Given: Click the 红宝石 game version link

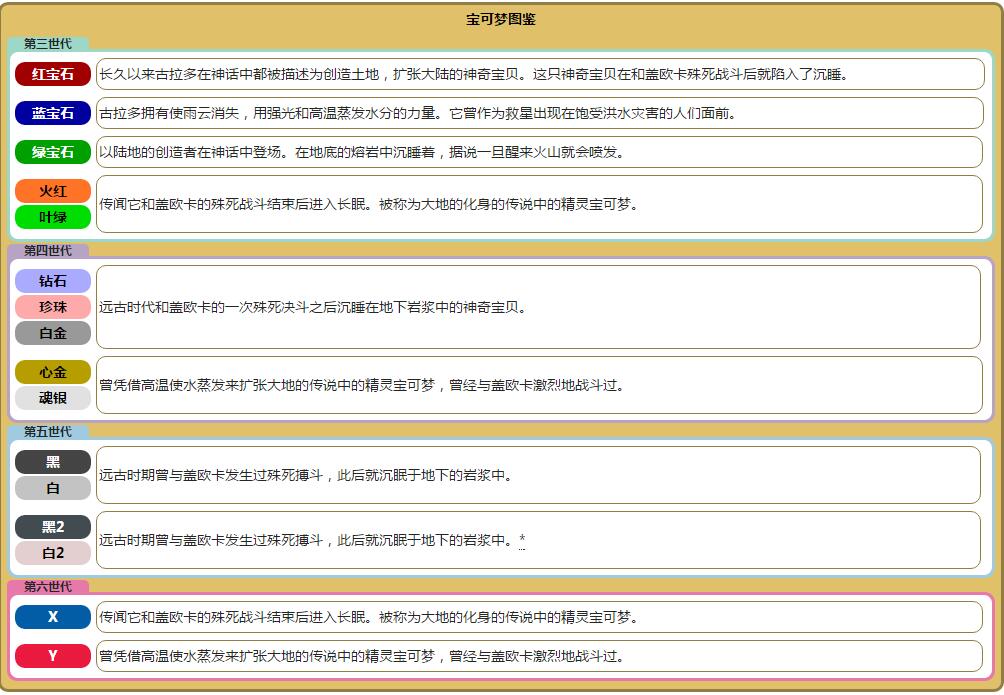Looking at the screenshot, I should click(53, 74).
